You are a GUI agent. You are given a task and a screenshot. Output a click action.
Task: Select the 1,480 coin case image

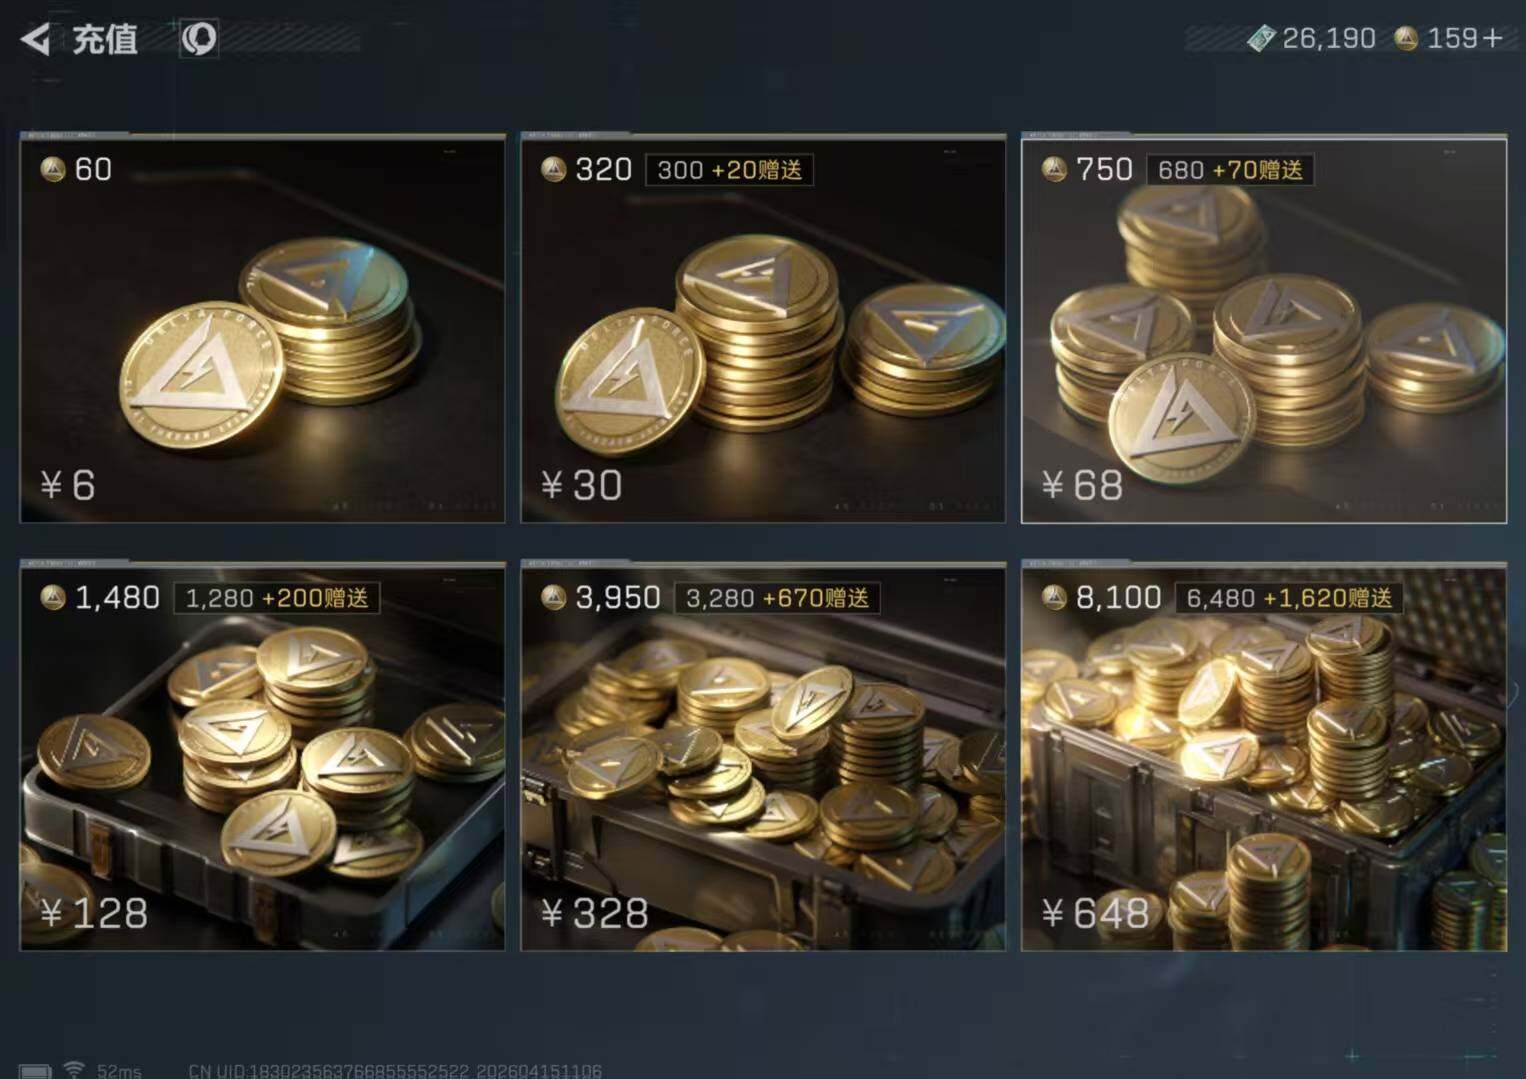(262, 756)
